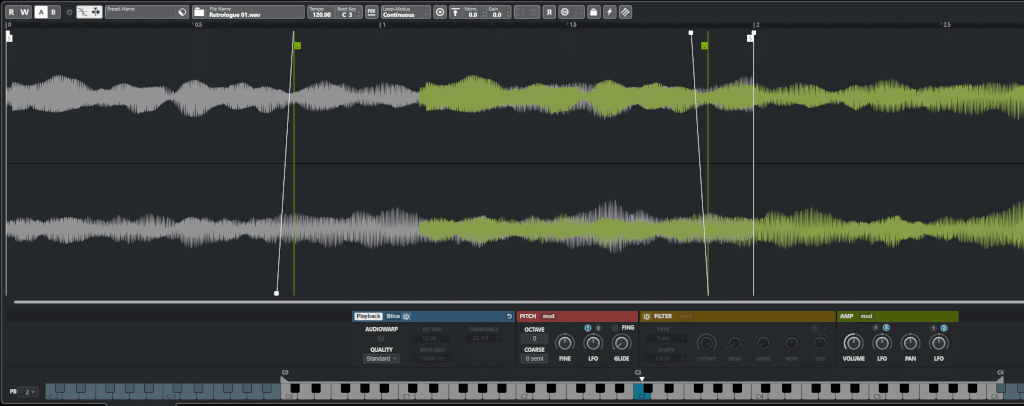Adjust the Pitch FINE knob
Viewport: 1024px width, 406px height.
(x=564, y=343)
